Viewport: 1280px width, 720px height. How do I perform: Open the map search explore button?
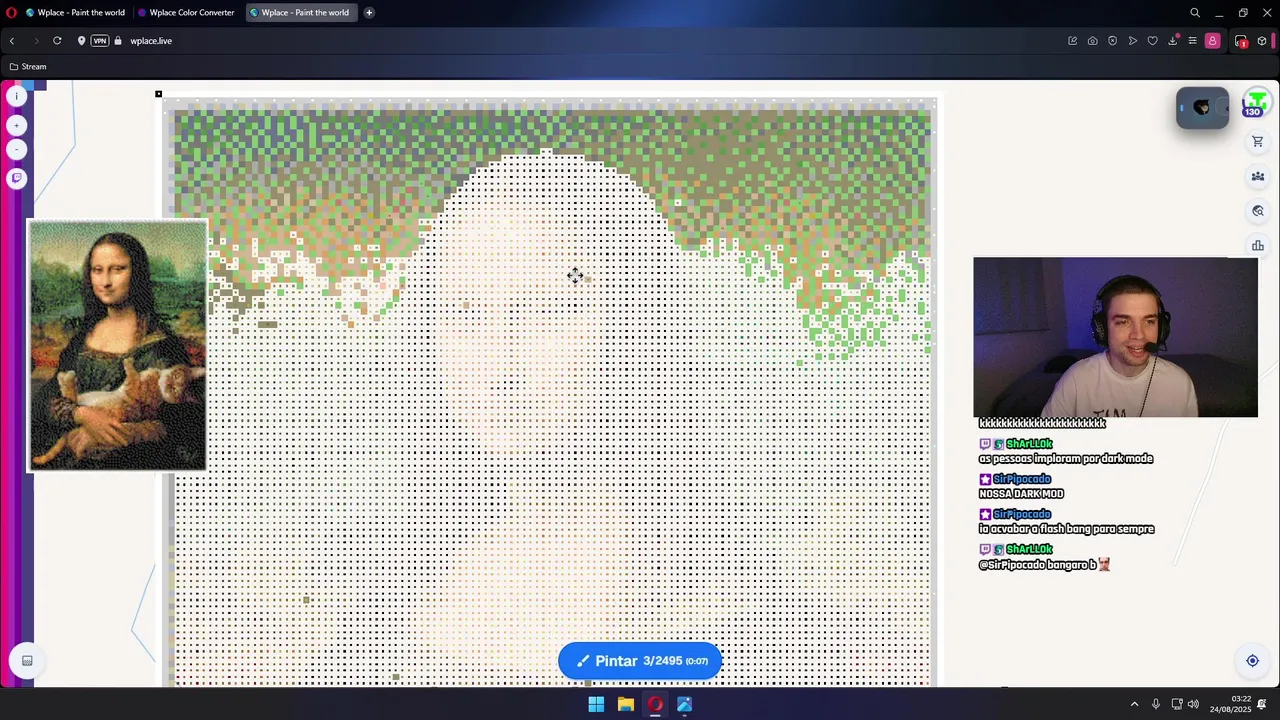click(1258, 211)
